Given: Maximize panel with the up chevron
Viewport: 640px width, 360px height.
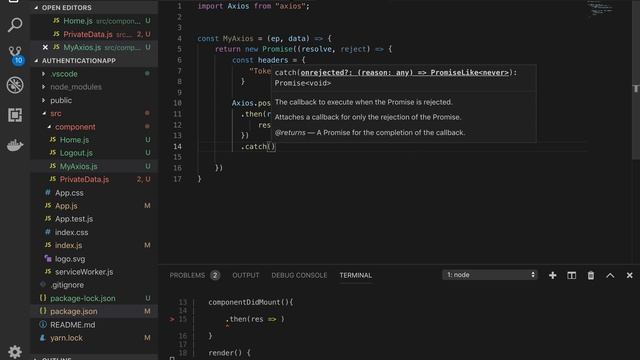Looking at the screenshot, I should [610, 276].
